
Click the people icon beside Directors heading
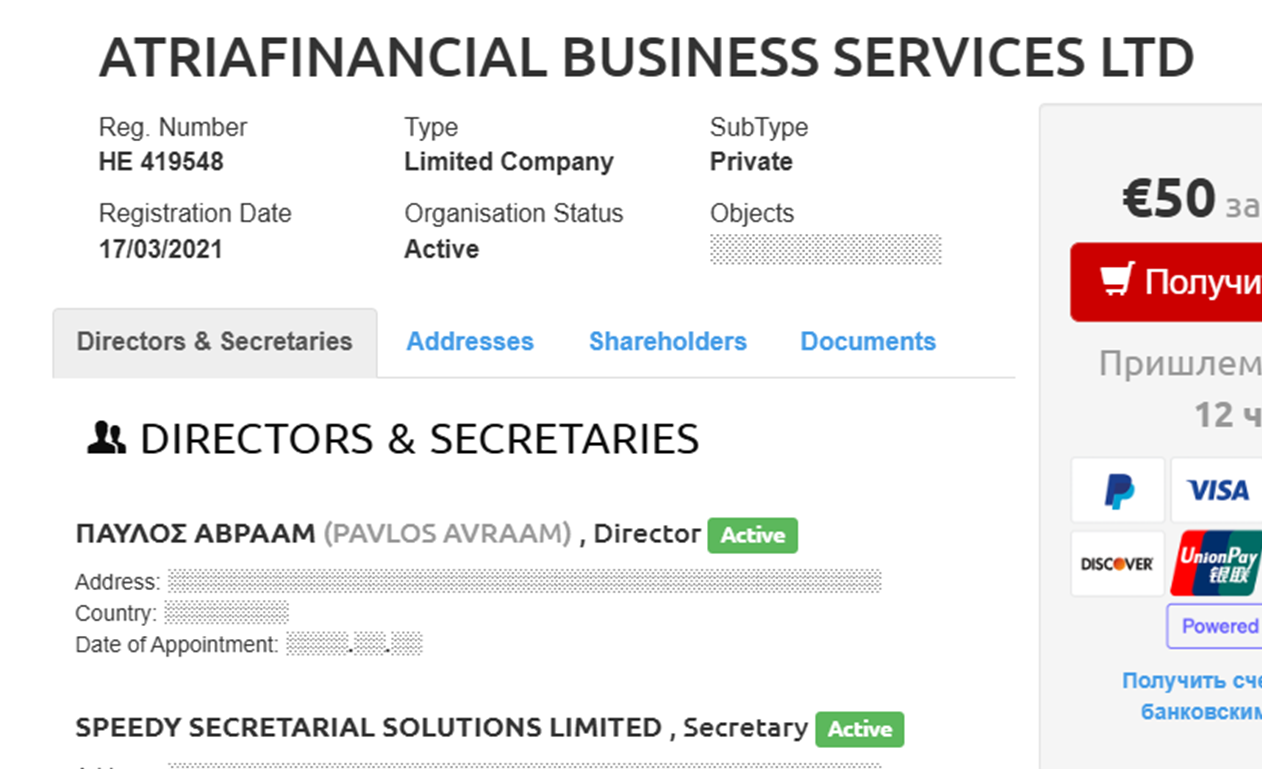point(106,439)
